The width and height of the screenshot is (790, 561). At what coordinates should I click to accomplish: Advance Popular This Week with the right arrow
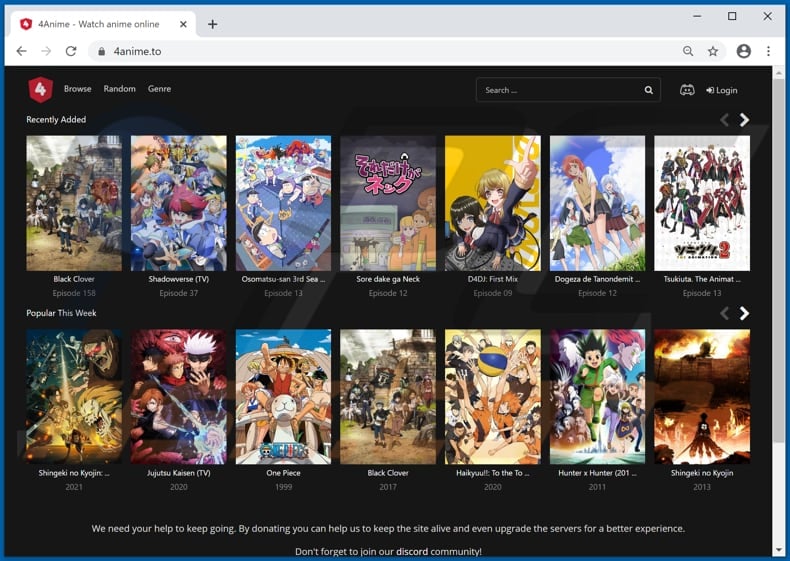coord(744,314)
